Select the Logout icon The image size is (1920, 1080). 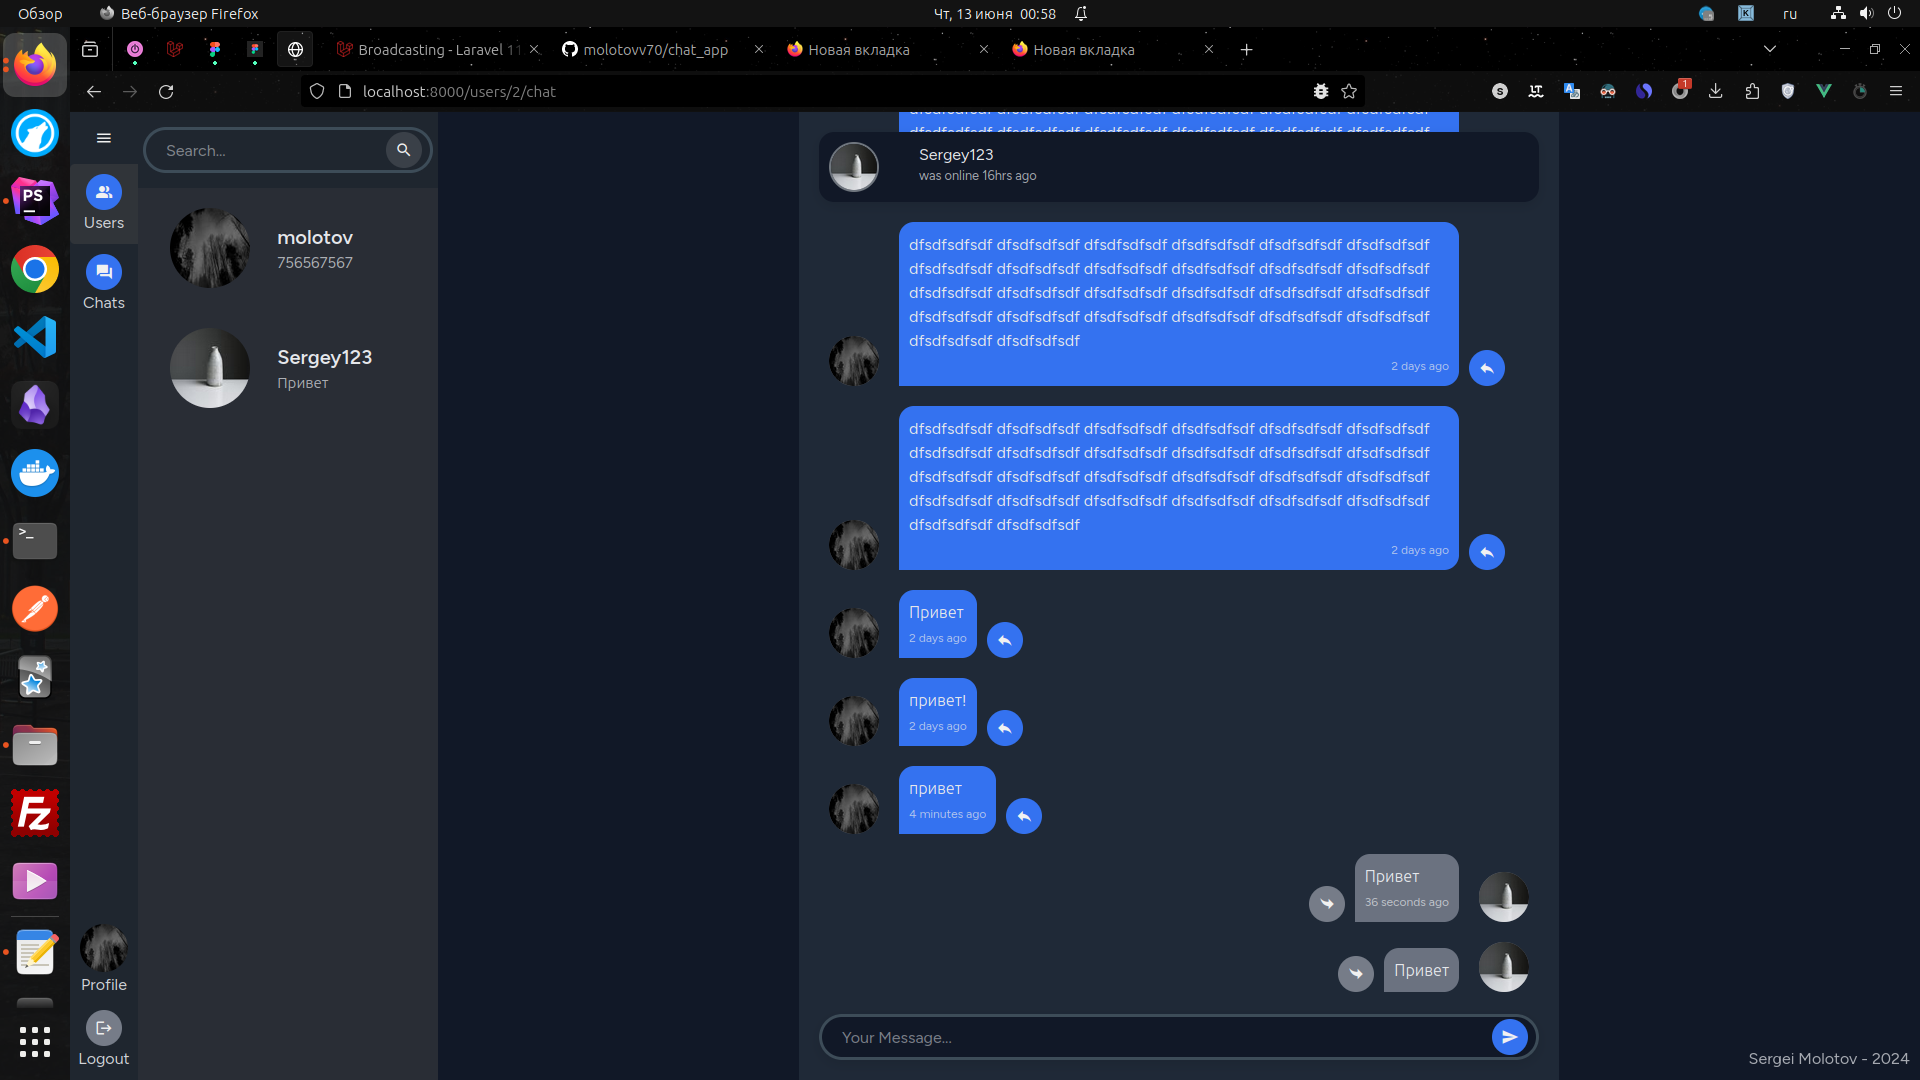[103, 1027]
